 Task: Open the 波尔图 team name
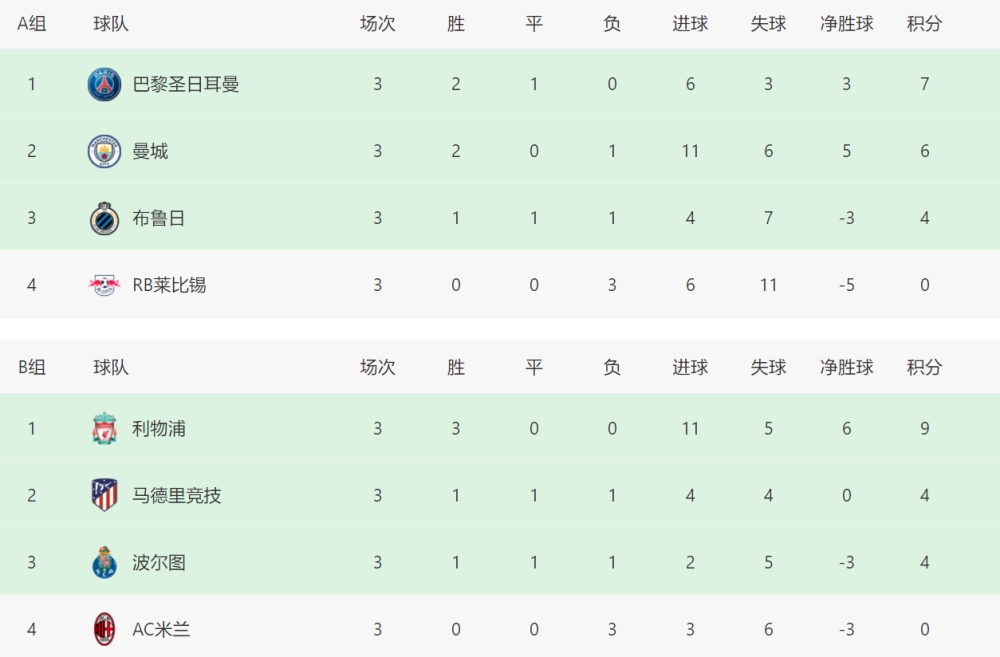click(159, 563)
